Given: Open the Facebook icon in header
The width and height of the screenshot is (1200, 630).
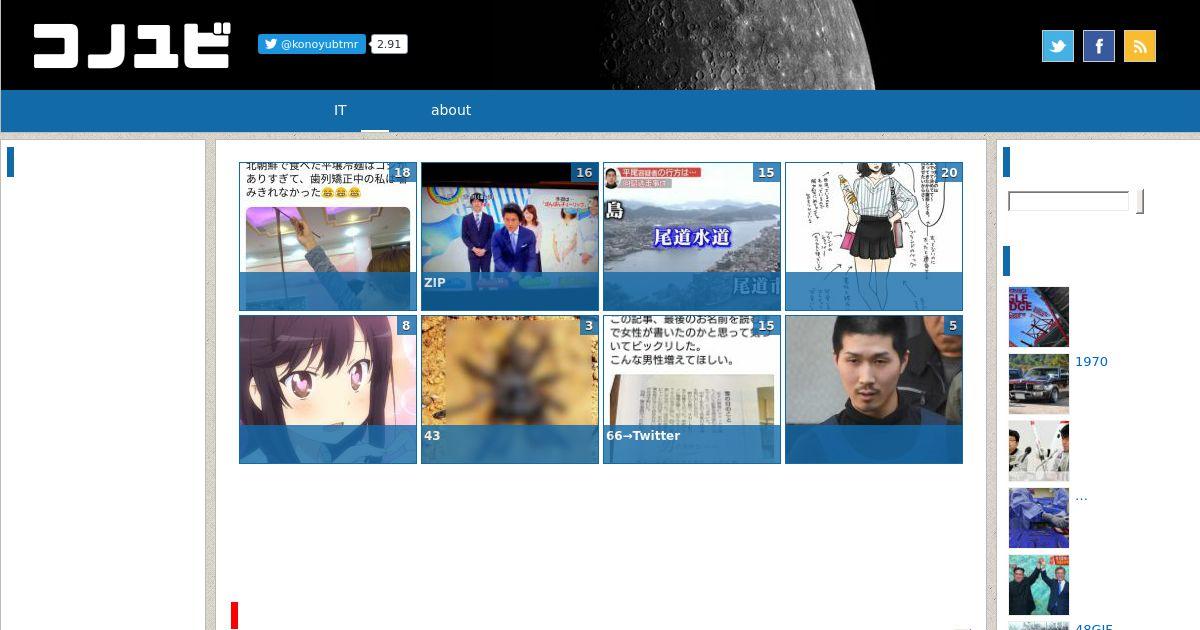Looking at the screenshot, I should click(1099, 46).
